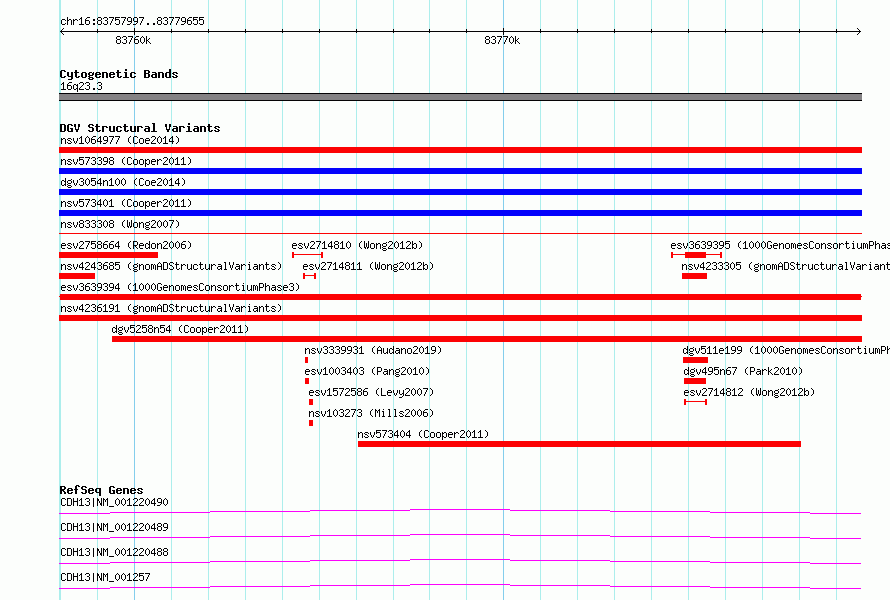Open variant nsv4233305 gnomAD label
Image resolution: width=890 pixels, height=600 pixels.
point(786,266)
